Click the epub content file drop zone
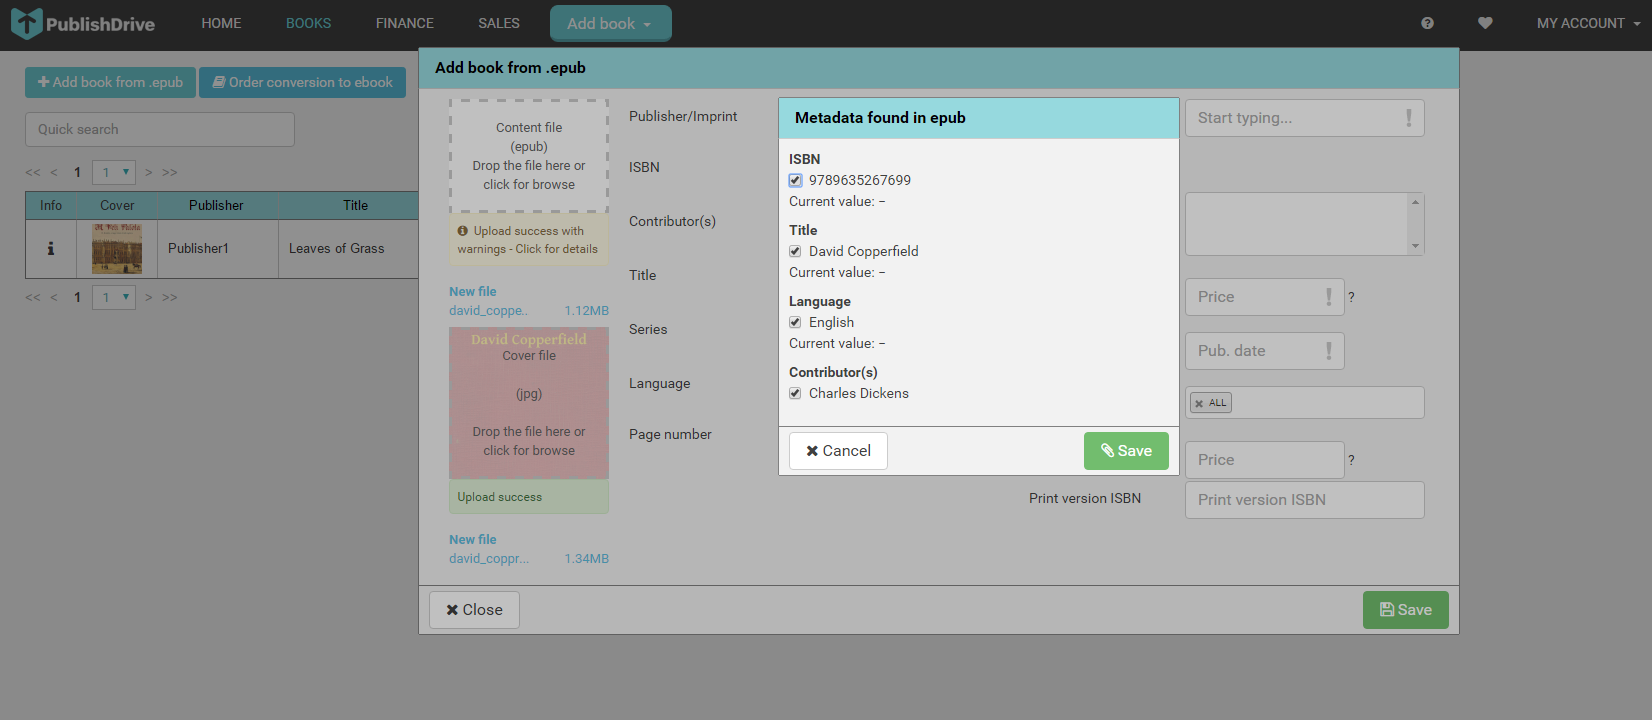 click(529, 156)
